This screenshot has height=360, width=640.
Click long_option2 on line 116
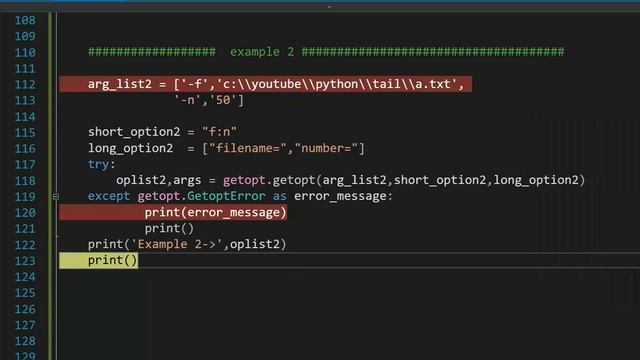(x=130, y=148)
